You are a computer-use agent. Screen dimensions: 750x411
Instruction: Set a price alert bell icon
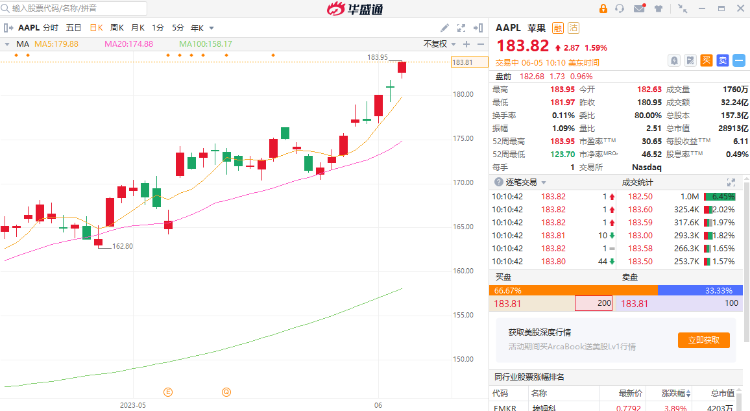674,60
